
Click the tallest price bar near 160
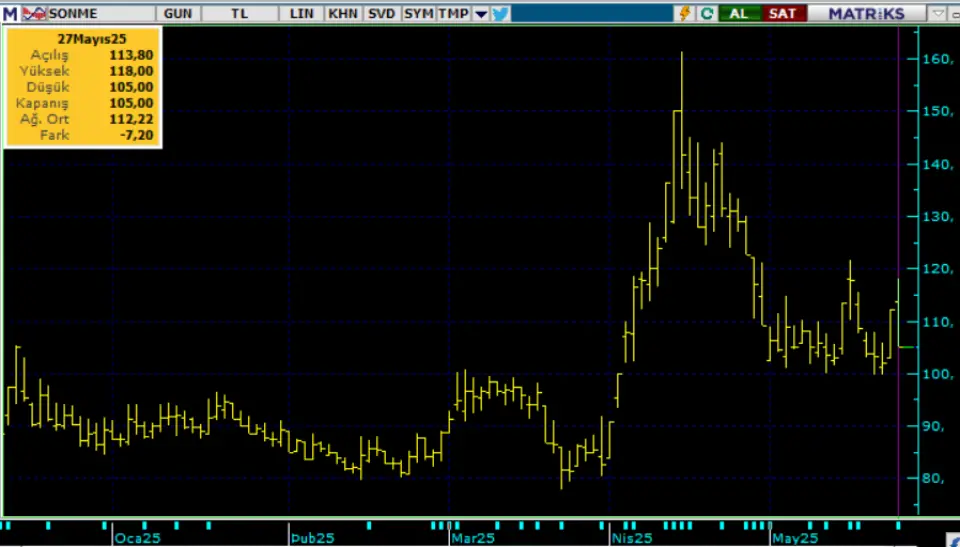[x=681, y=120]
